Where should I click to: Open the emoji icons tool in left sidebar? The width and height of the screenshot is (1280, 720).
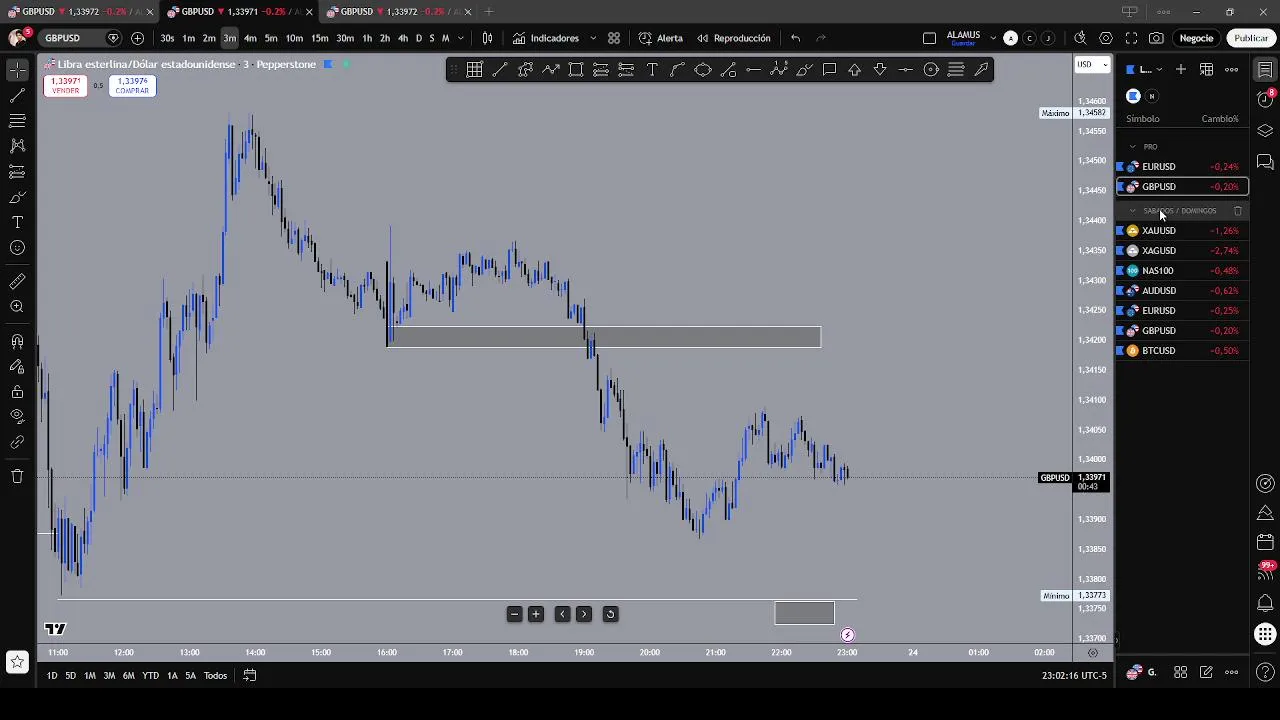click(17, 248)
